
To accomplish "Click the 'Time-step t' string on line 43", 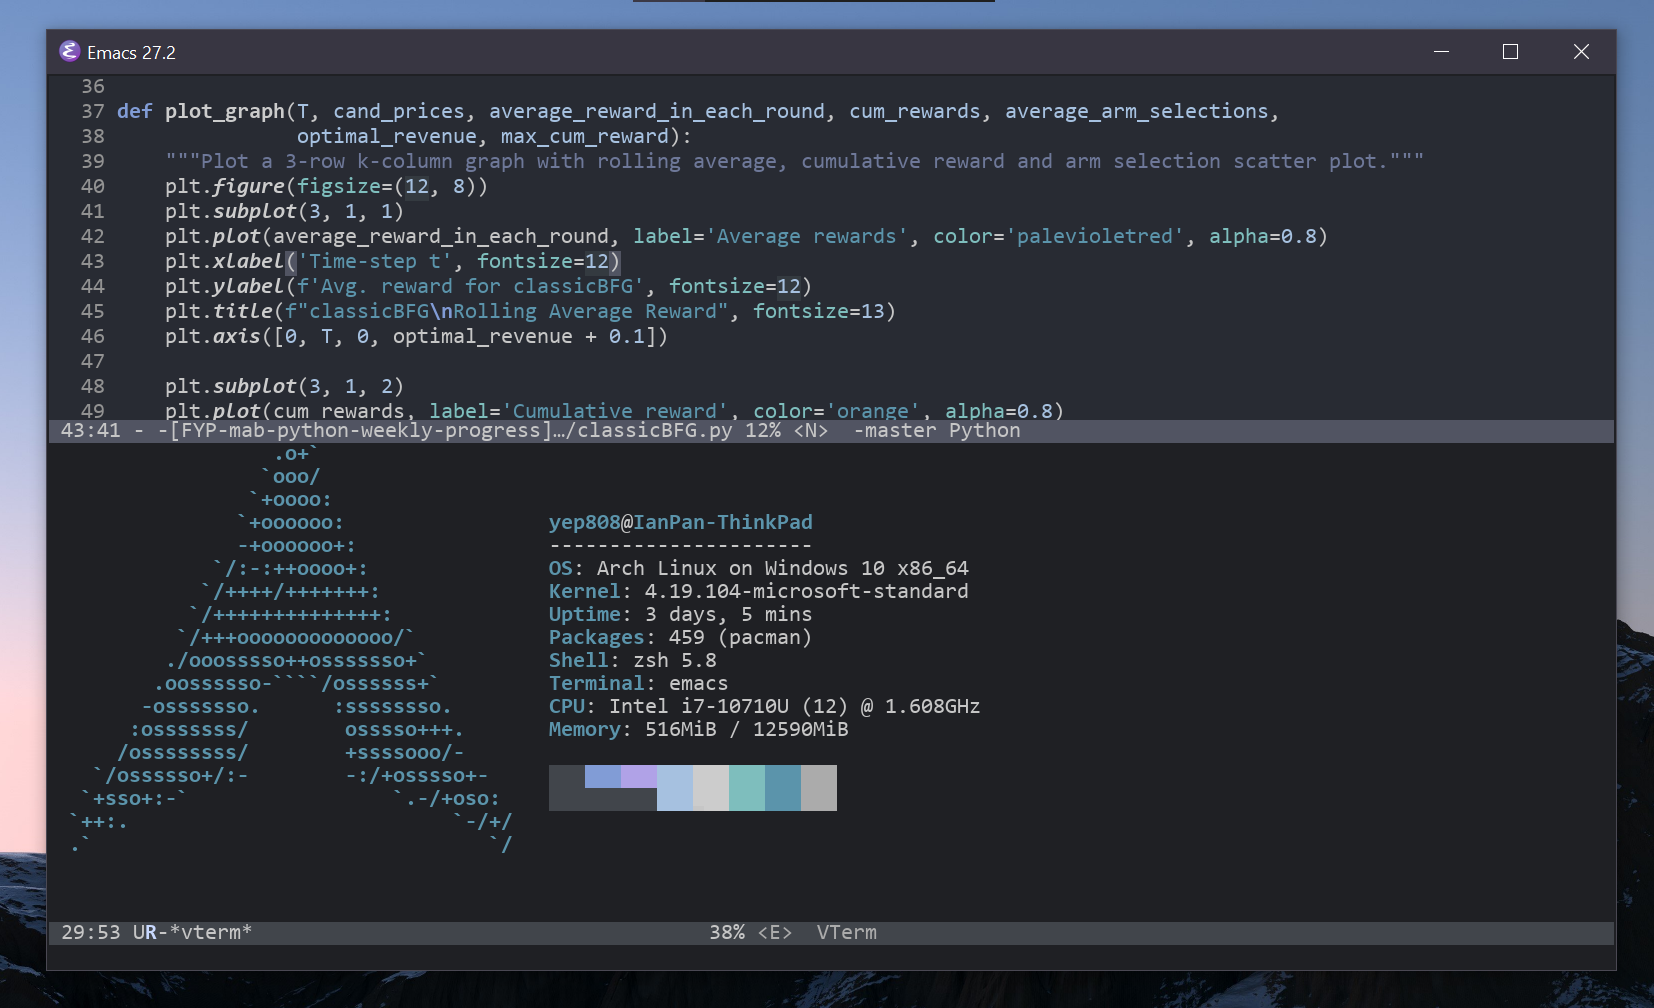I will 375,261.
